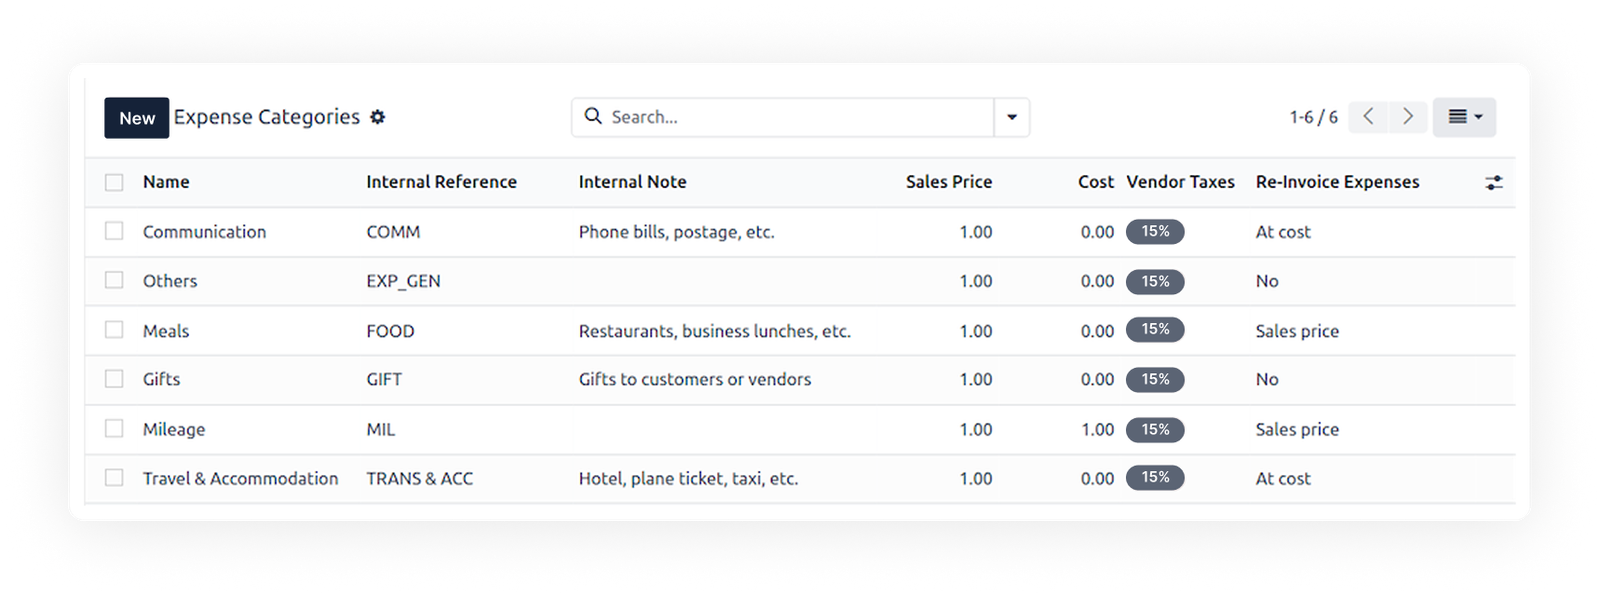Open the optional columns adjust icon
This screenshot has width=1600, height=595.
click(x=1493, y=182)
